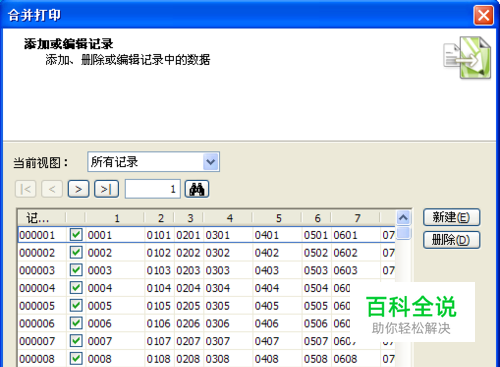Click cell 0203 in column 3
The image size is (500, 367).
click(188, 270)
